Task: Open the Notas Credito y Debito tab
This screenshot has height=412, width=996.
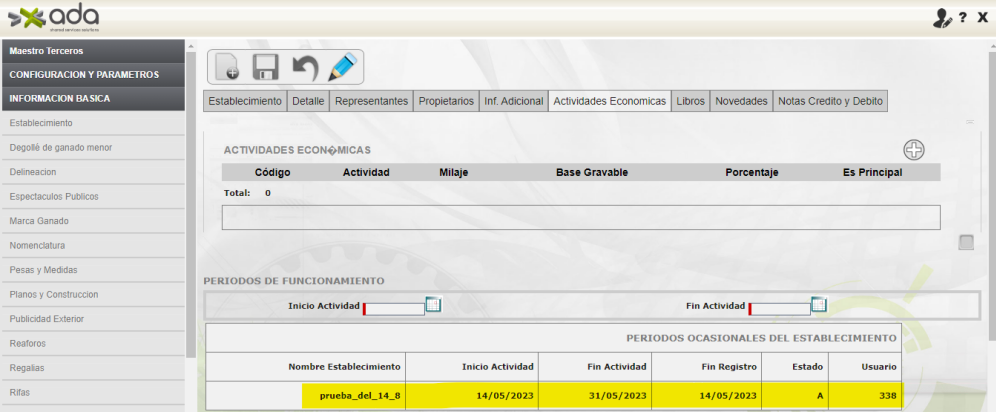Action: pyautogui.click(x=830, y=101)
